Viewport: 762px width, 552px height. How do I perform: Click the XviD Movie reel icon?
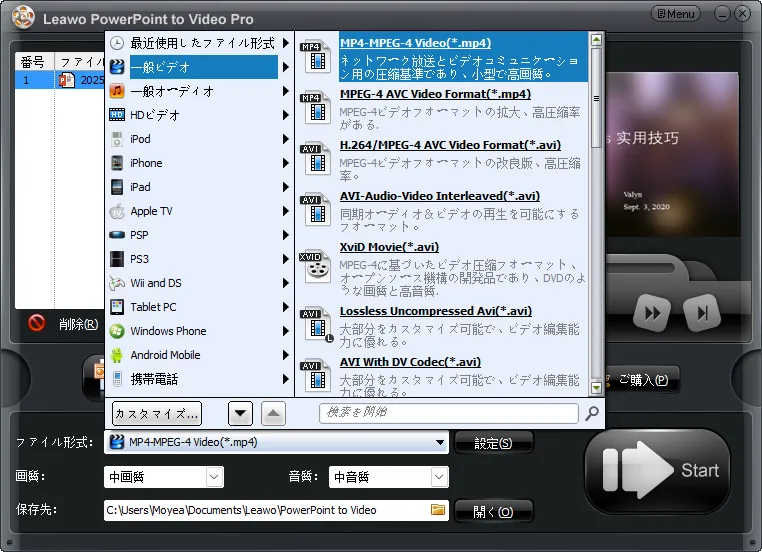pyautogui.click(x=315, y=266)
